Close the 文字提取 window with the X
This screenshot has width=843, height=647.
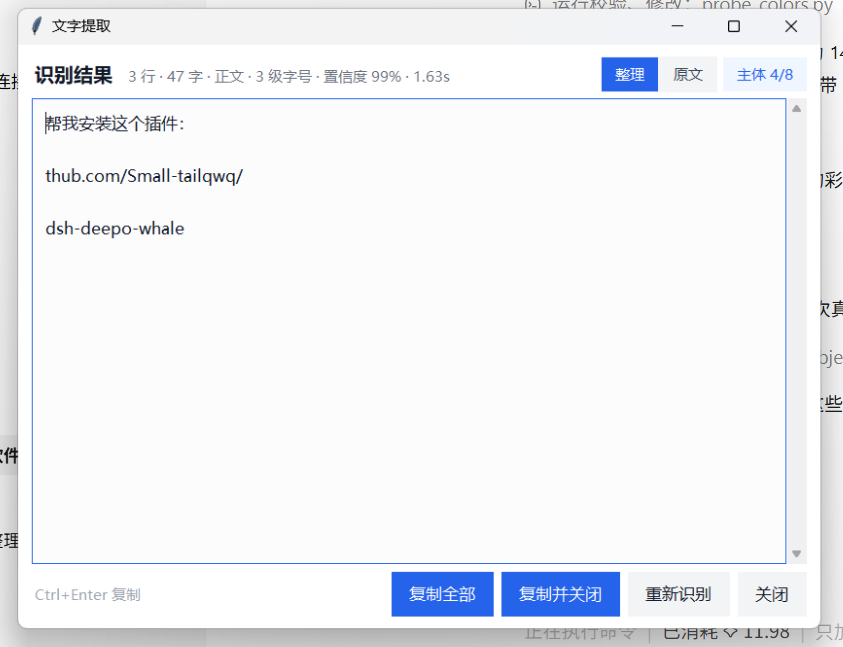point(791,26)
